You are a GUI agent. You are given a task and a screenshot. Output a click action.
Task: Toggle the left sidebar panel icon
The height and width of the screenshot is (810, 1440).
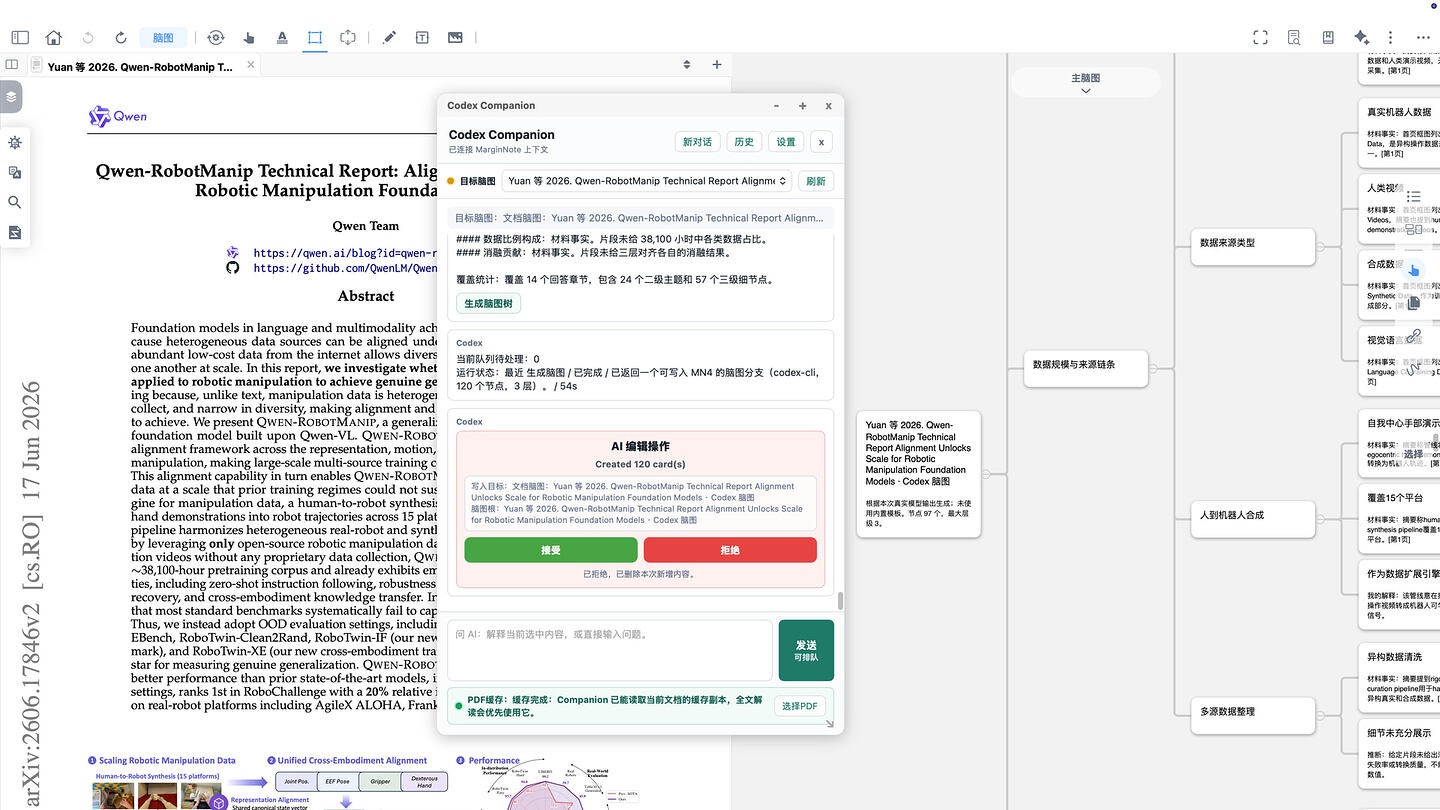tap(20, 37)
